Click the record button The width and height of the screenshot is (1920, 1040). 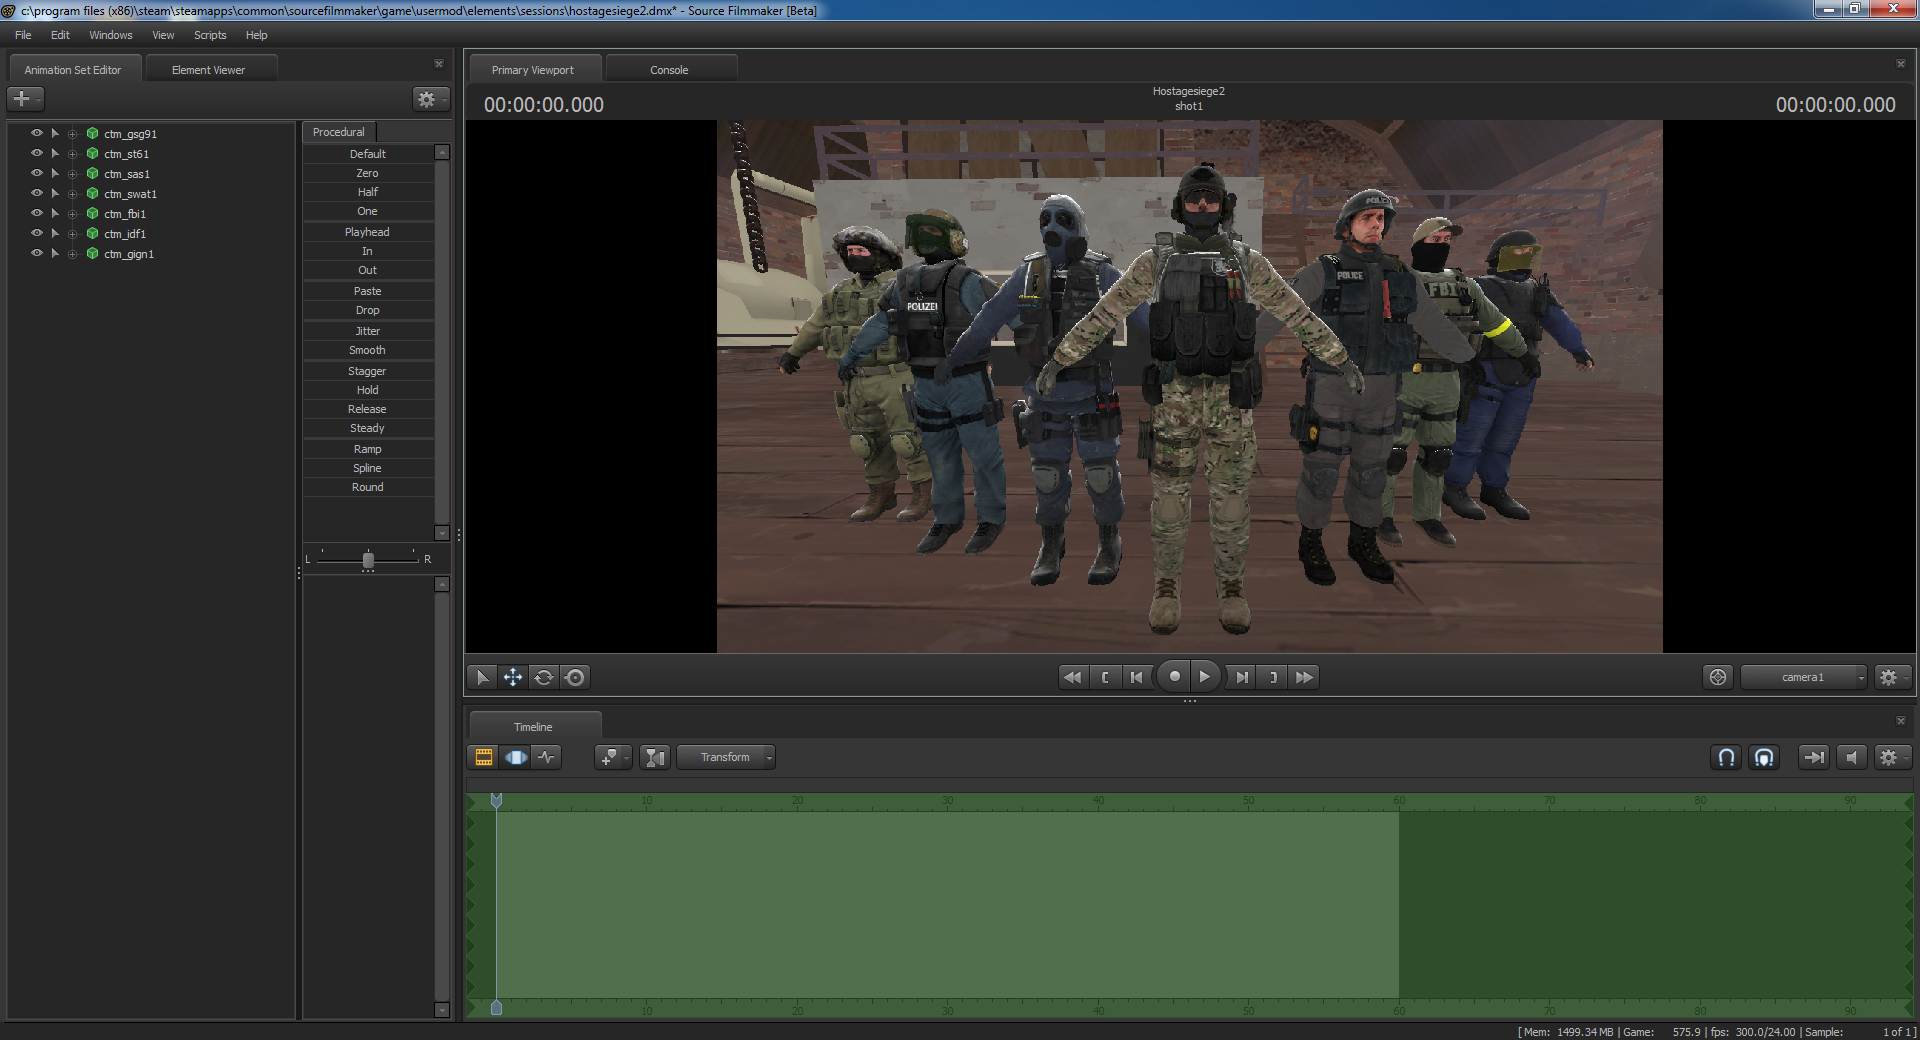1174,677
